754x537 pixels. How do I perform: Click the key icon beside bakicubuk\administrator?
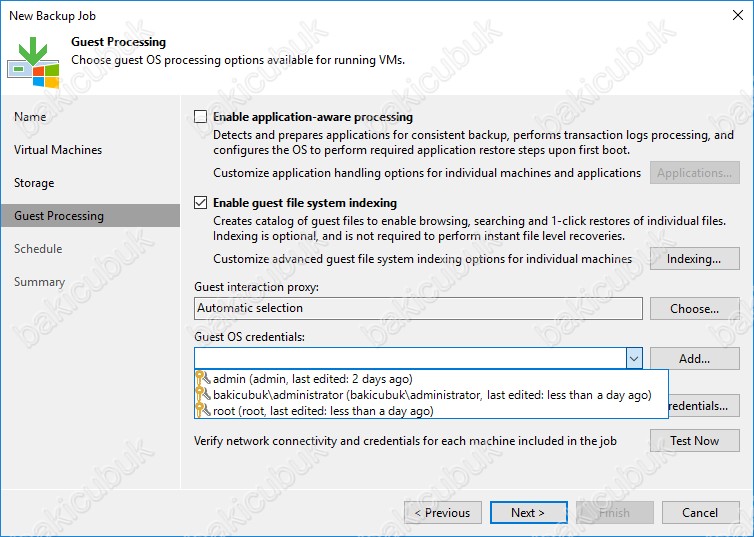pyautogui.click(x=202, y=395)
